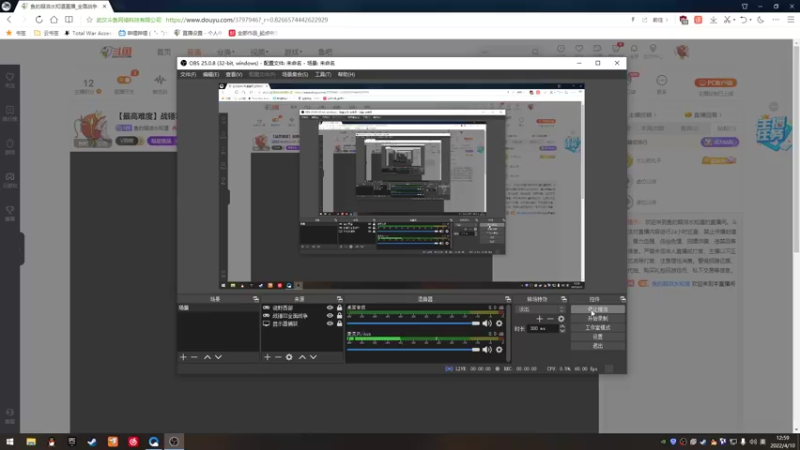Open OBS 查看(V) menu
Screen dimensions: 800x450
coord(234,74)
